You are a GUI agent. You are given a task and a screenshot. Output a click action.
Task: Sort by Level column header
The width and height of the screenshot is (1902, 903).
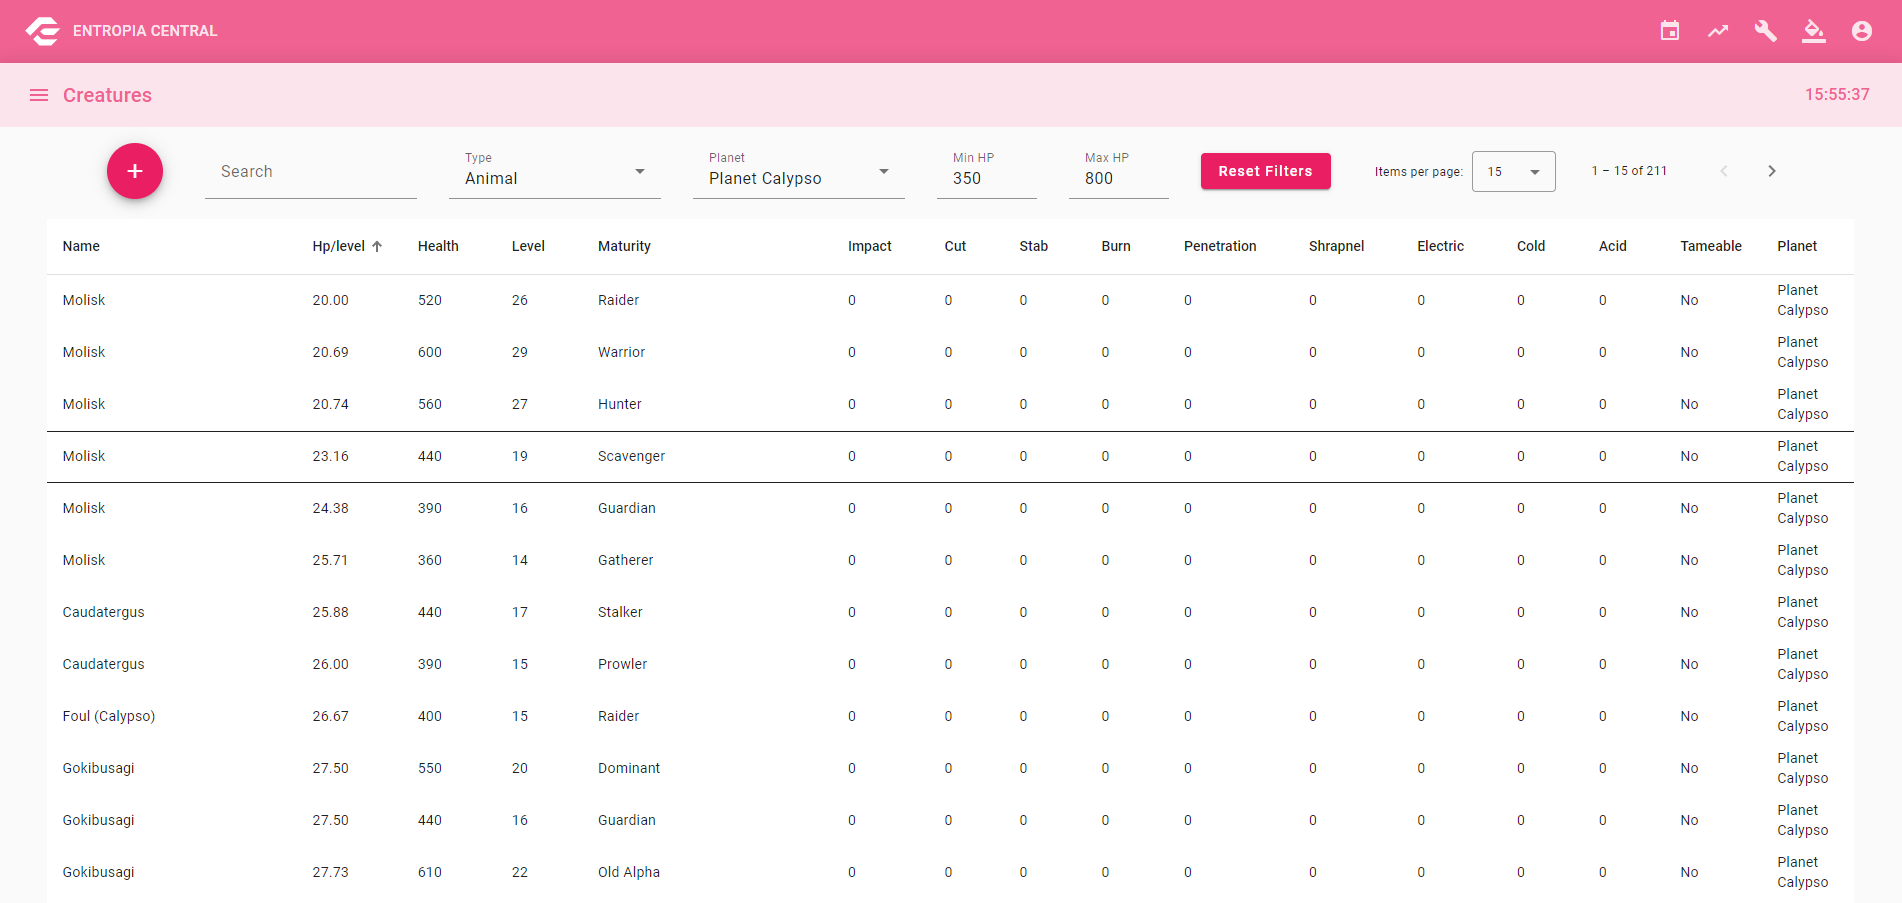point(528,246)
